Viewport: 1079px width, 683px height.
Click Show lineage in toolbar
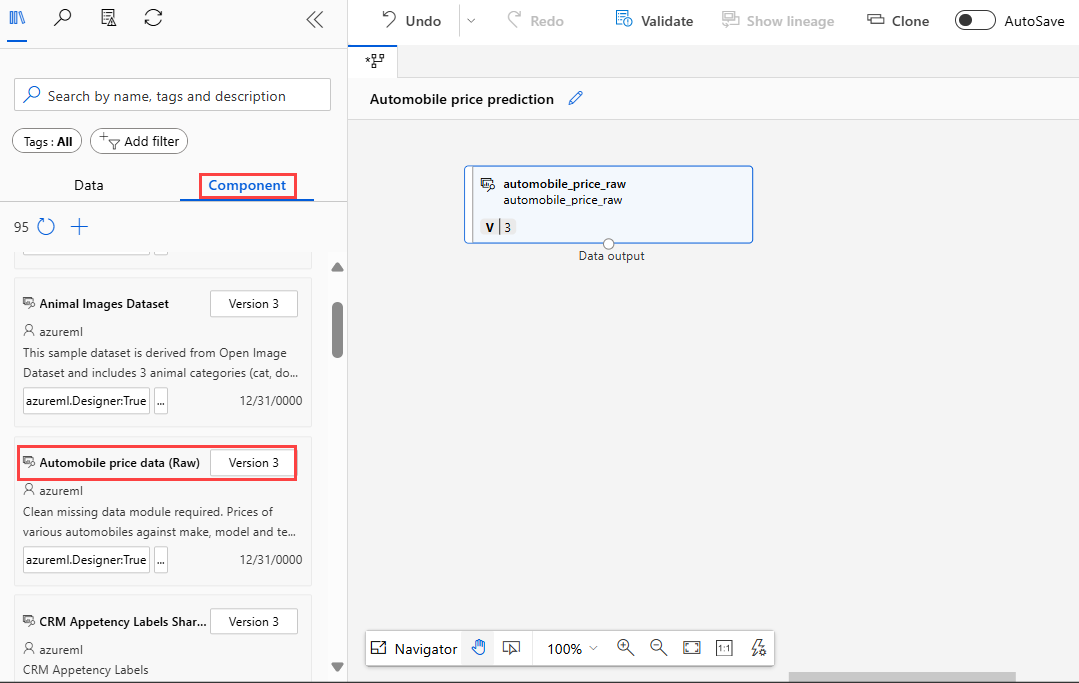(778, 21)
